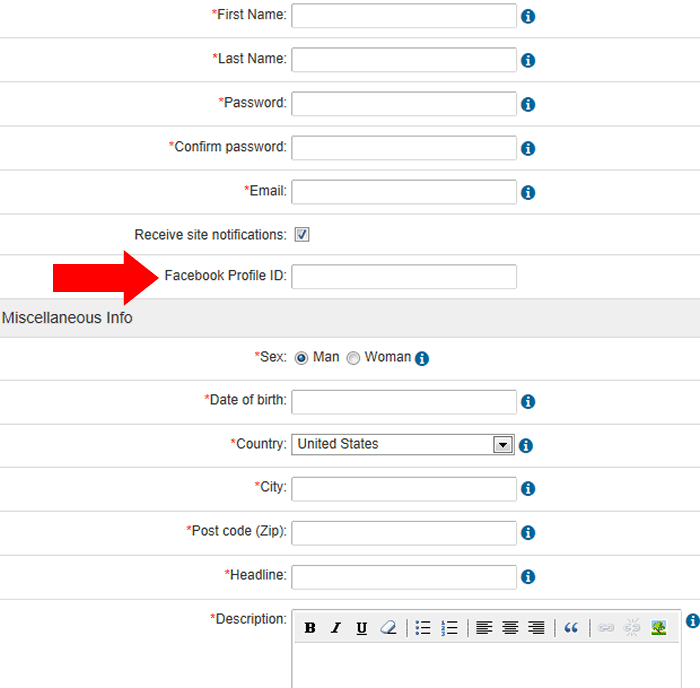Click the Confirm password field

[x=404, y=148]
